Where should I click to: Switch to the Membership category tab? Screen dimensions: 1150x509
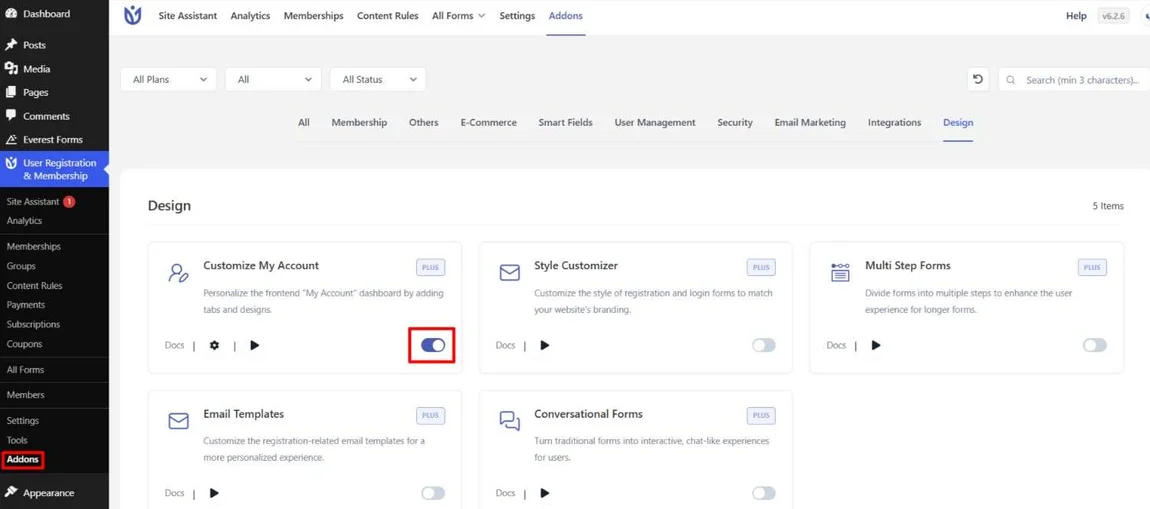click(359, 122)
